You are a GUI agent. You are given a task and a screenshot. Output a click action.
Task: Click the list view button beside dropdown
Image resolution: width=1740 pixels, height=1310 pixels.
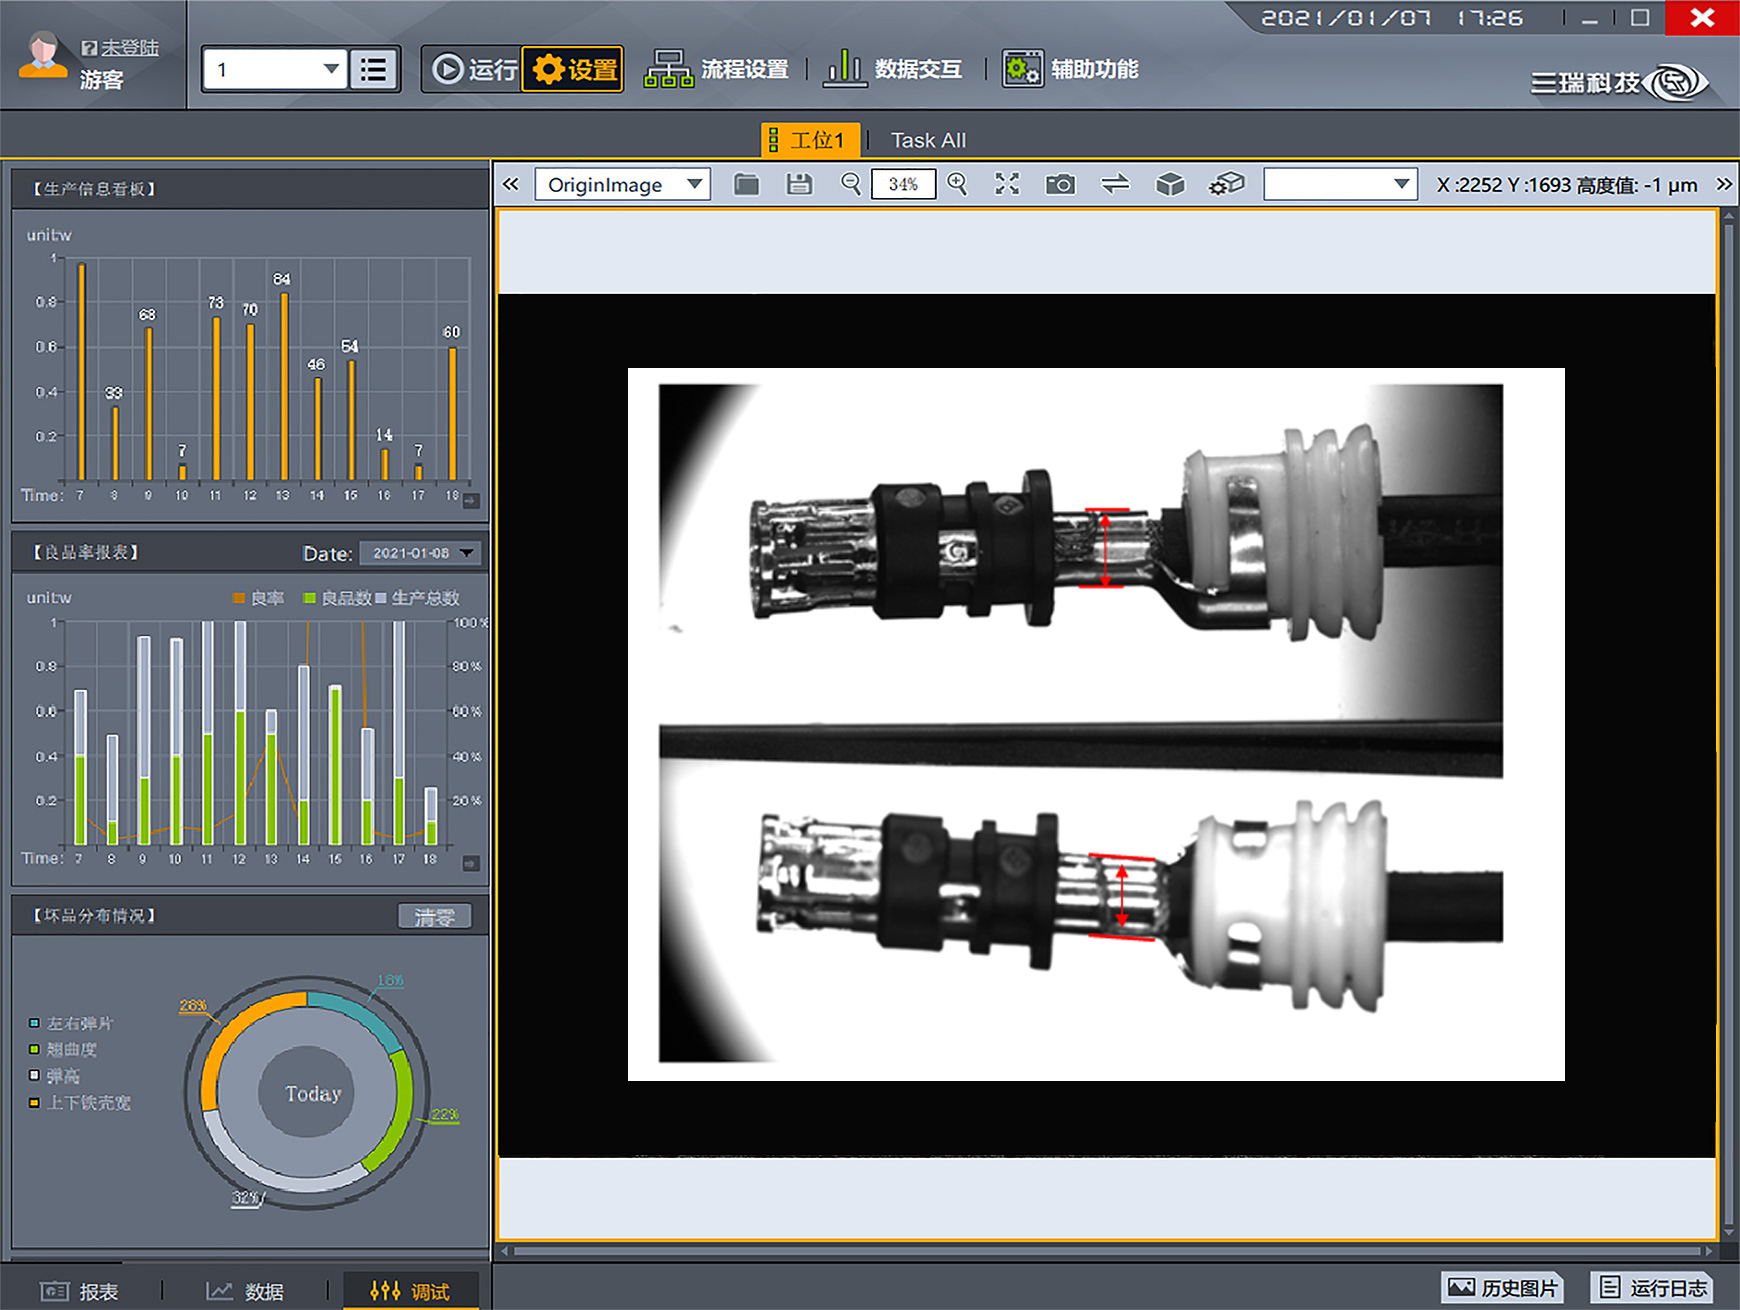point(374,70)
